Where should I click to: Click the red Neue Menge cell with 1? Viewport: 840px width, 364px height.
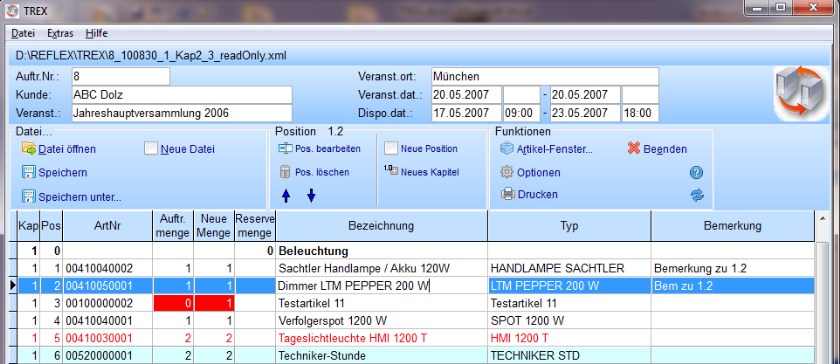click(x=214, y=303)
